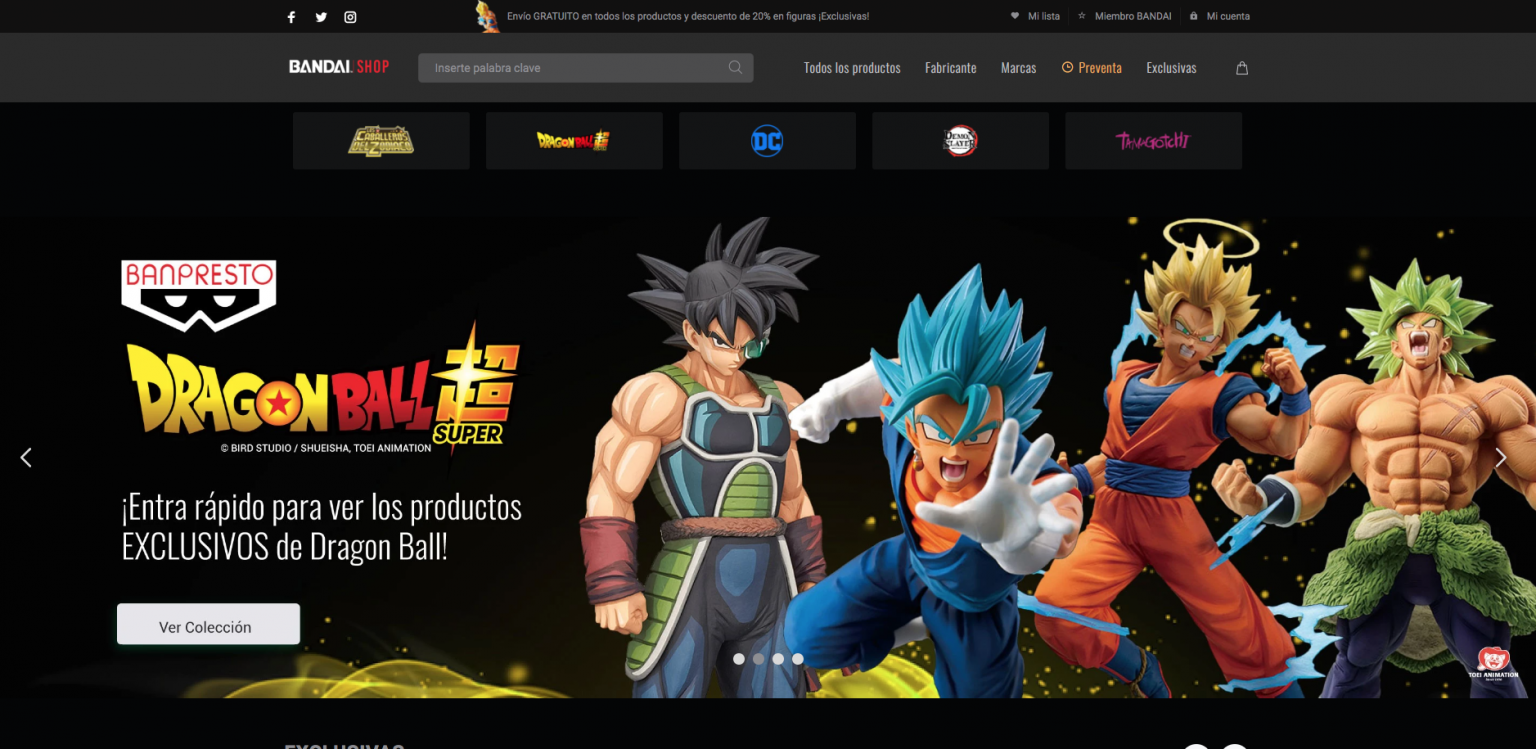This screenshot has width=1536, height=749.
Task: Open the Facebook social icon
Action: [292, 17]
